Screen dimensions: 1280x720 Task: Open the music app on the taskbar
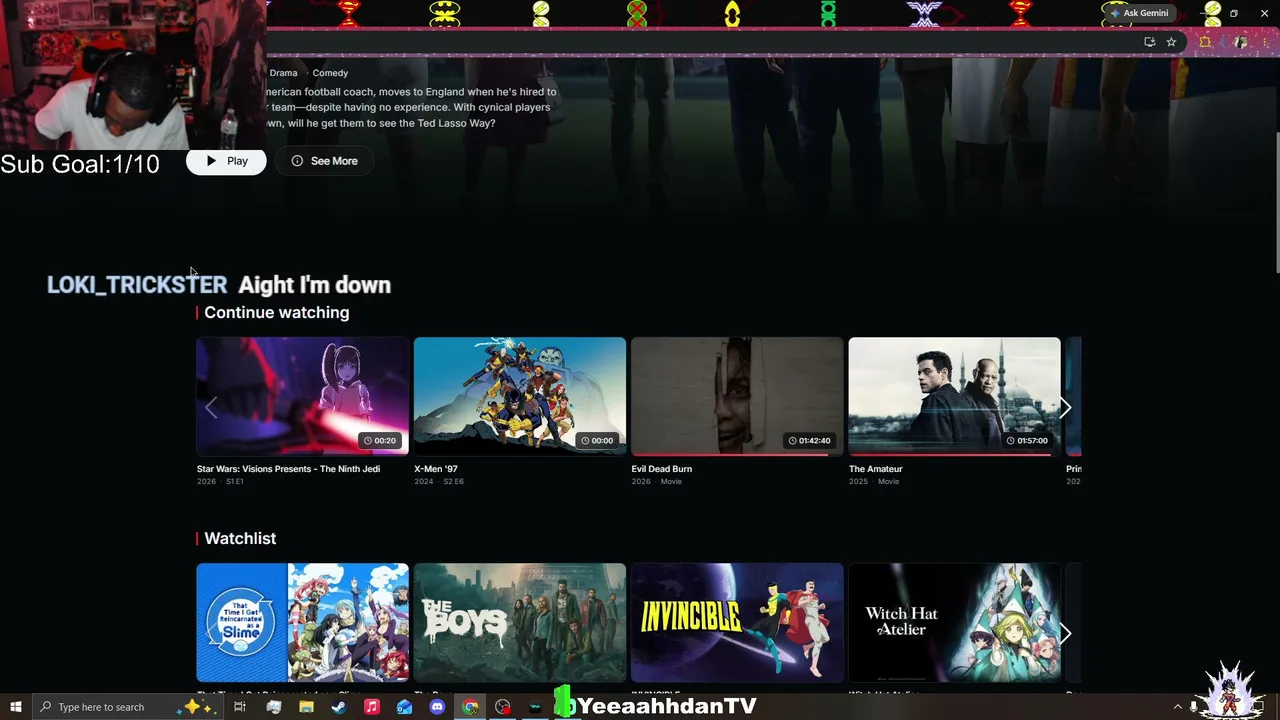[x=372, y=707]
